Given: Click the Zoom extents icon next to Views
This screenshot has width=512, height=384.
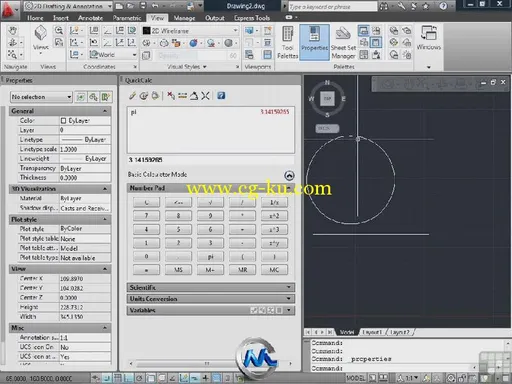Looking at the screenshot, I should pyautogui.click(x=59, y=31).
